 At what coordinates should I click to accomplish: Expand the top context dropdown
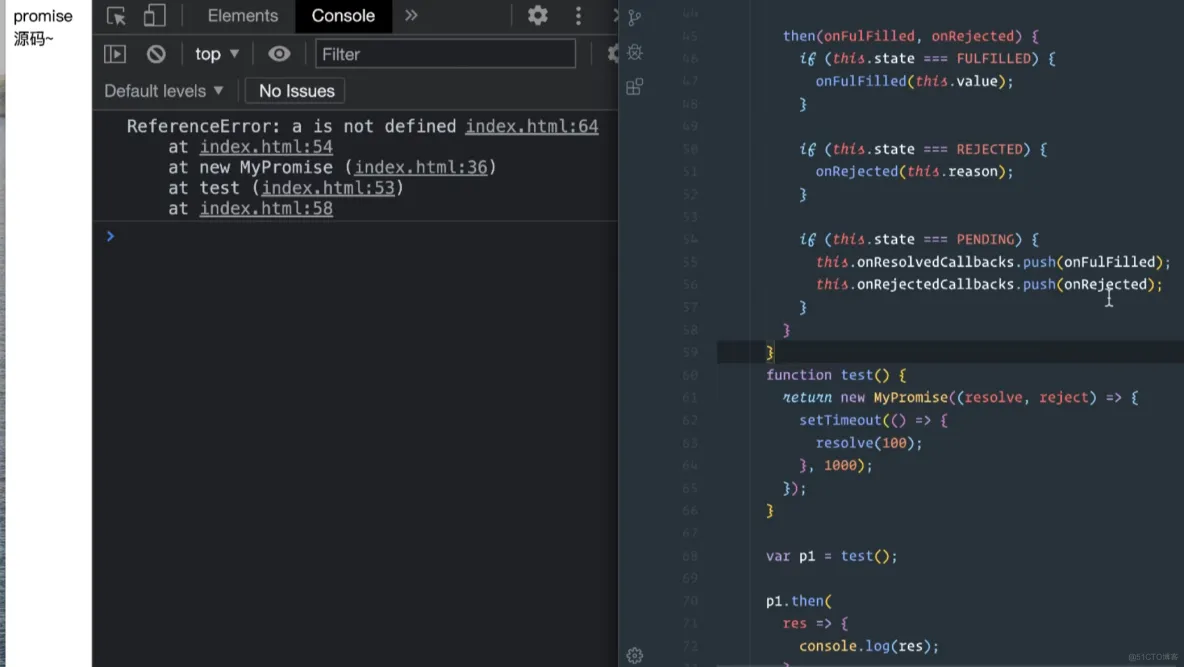click(217, 54)
